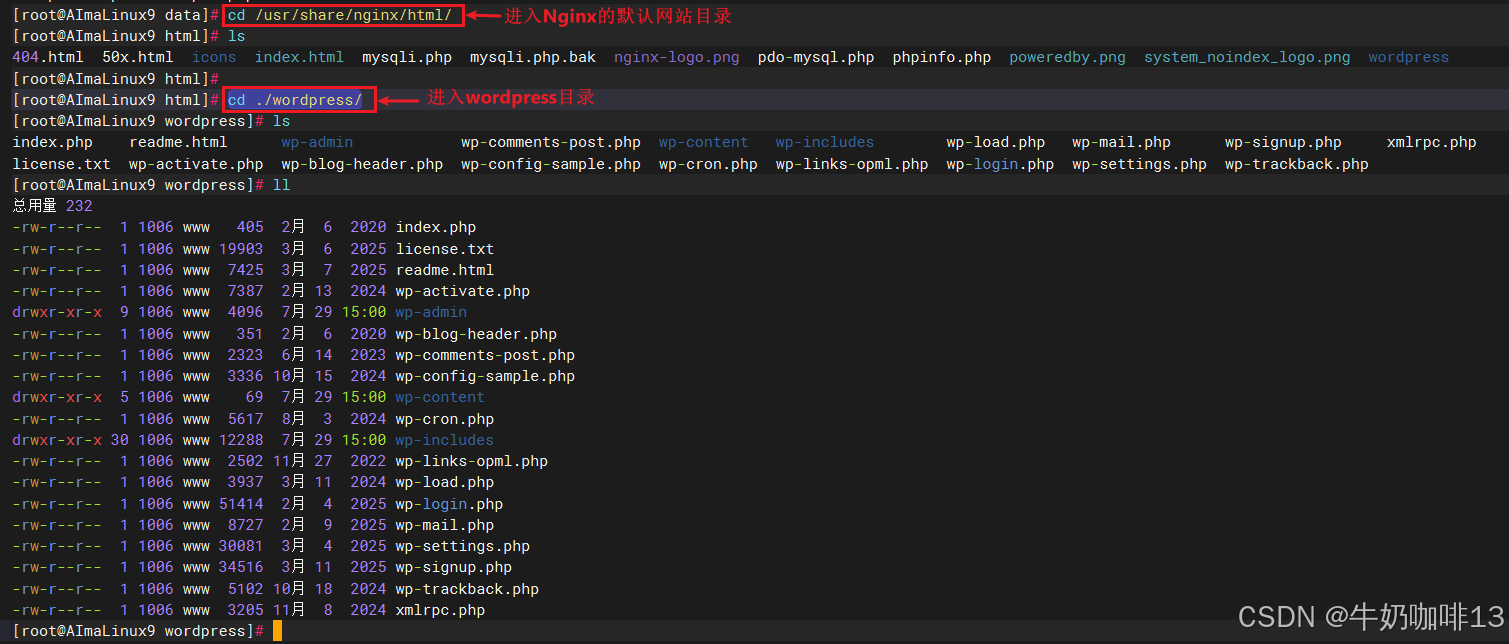Select size 405 of index.php
Viewport: 1509px width, 644px height.
point(250,227)
